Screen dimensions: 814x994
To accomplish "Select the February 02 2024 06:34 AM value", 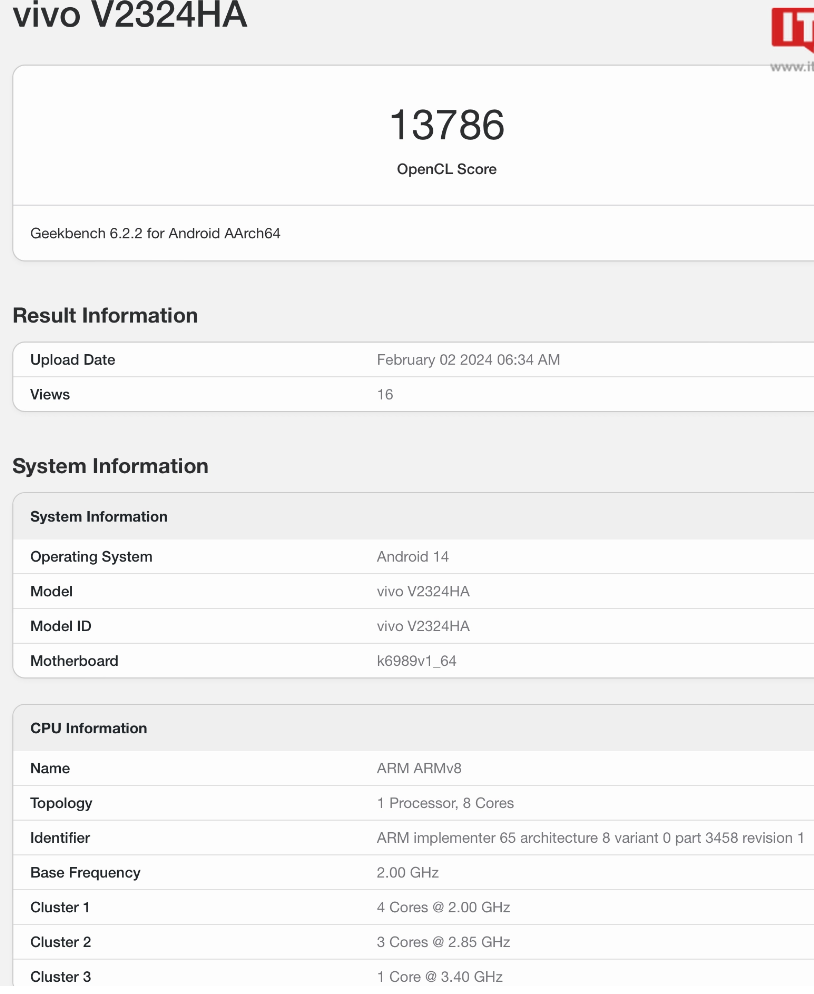I will click(x=468, y=360).
